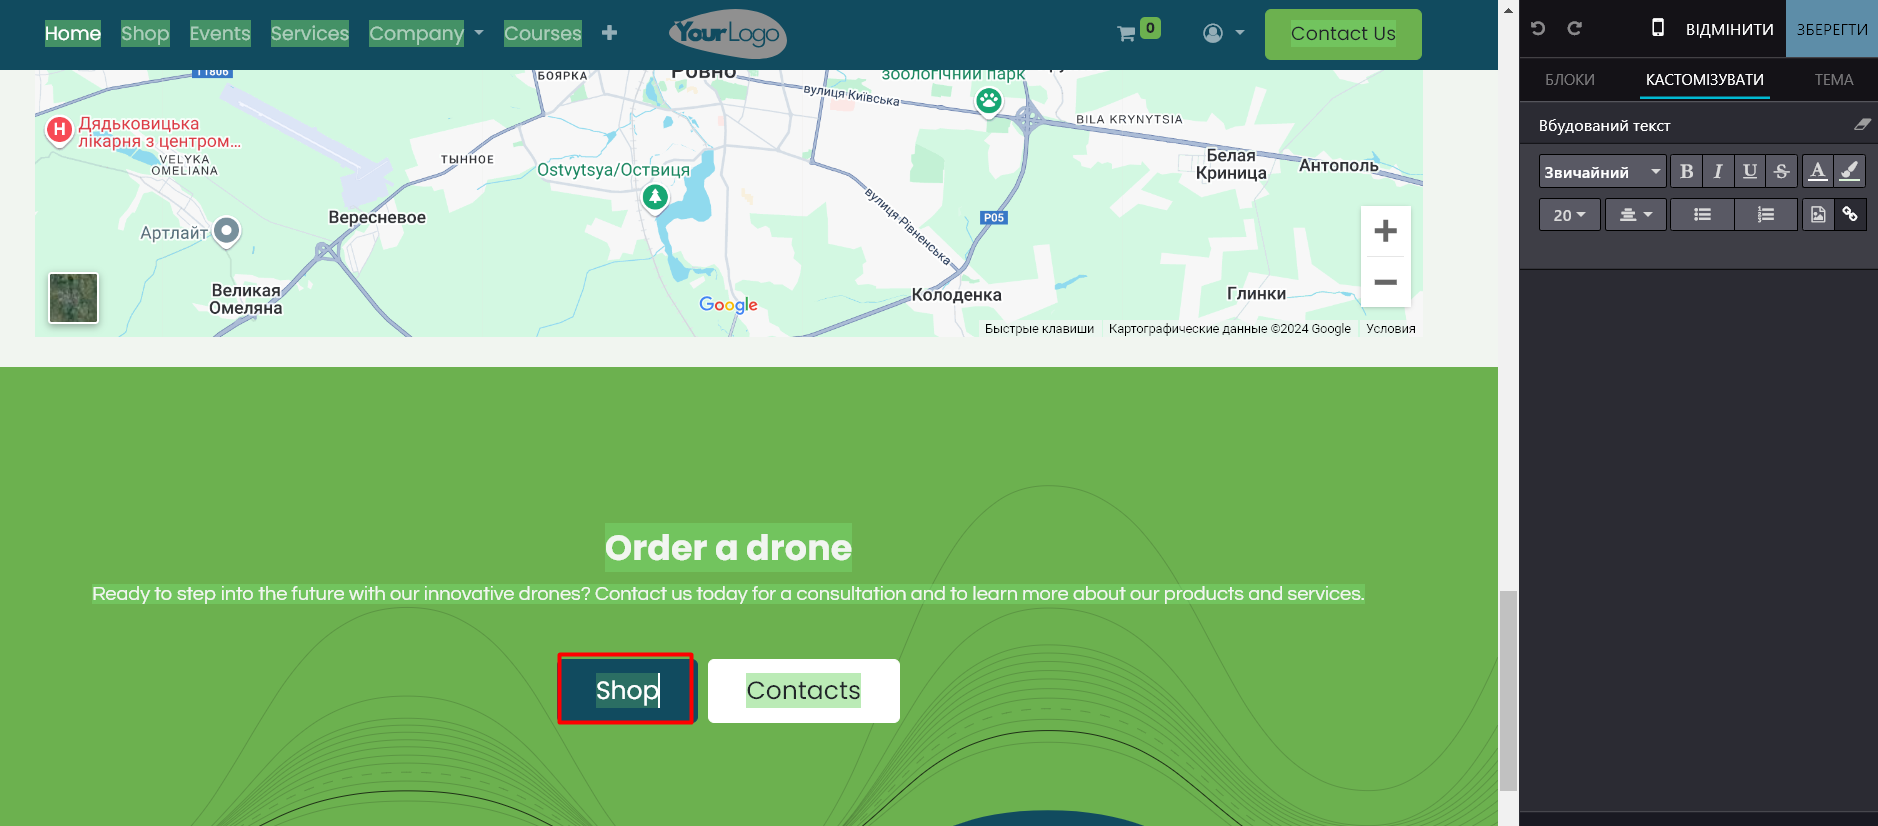Toggle italic formatting
This screenshot has height=826, width=1878.
[x=1718, y=171]
